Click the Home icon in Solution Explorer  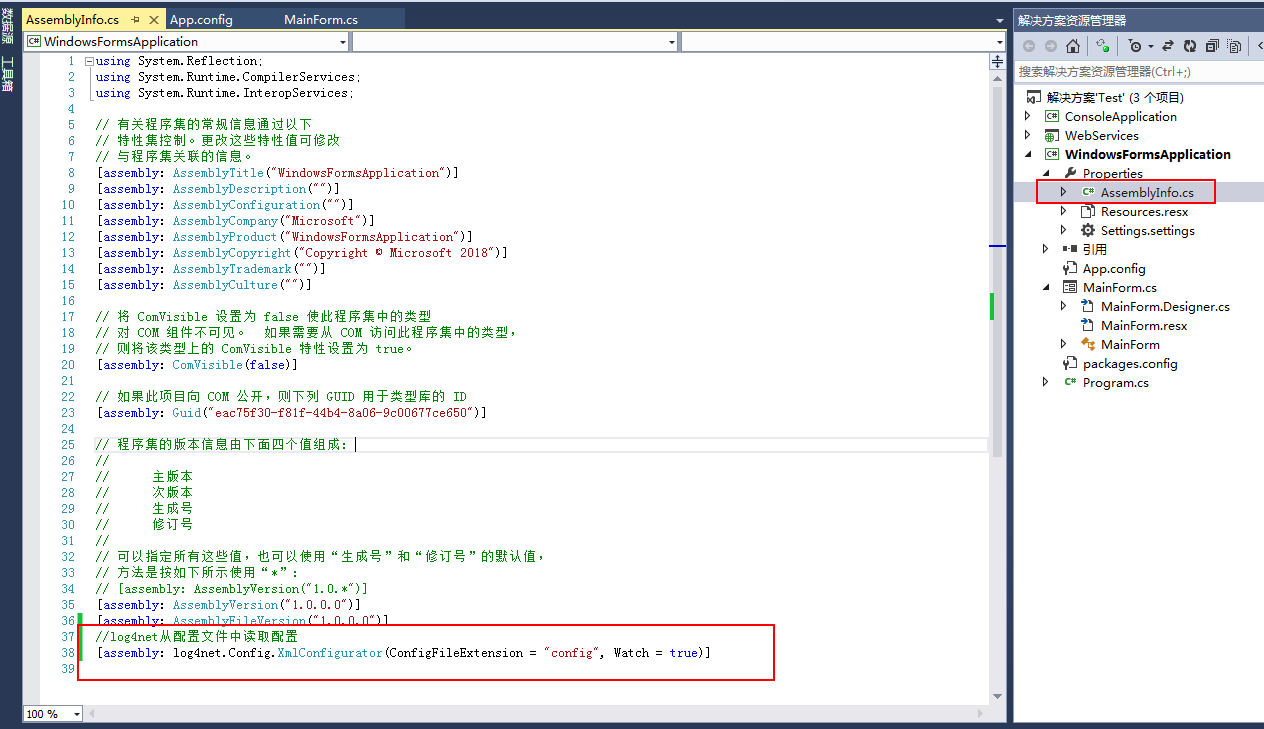[1072, 46]
